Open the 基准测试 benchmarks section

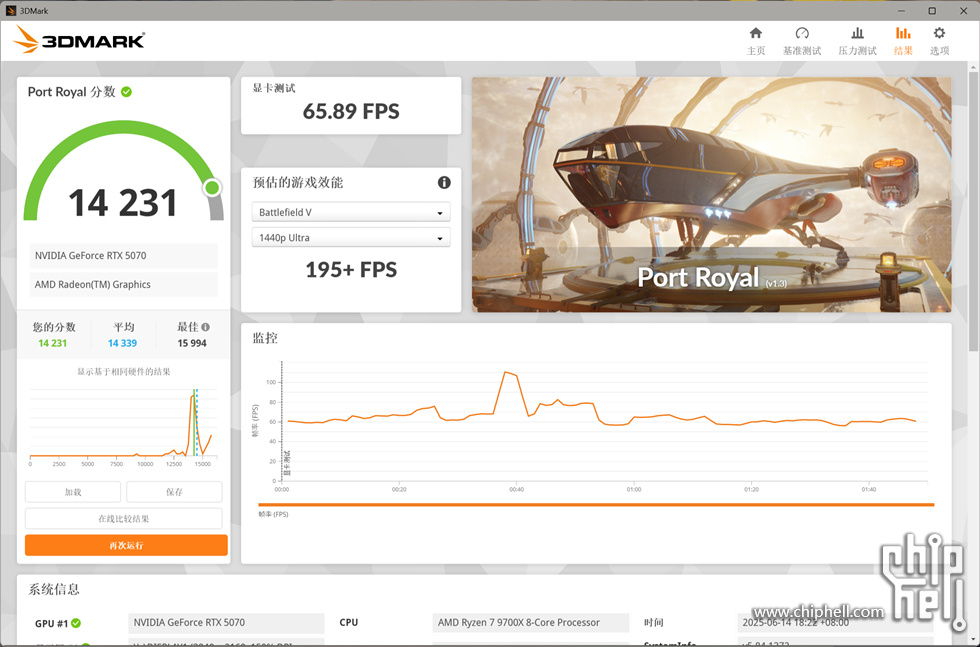coord(802,41)
